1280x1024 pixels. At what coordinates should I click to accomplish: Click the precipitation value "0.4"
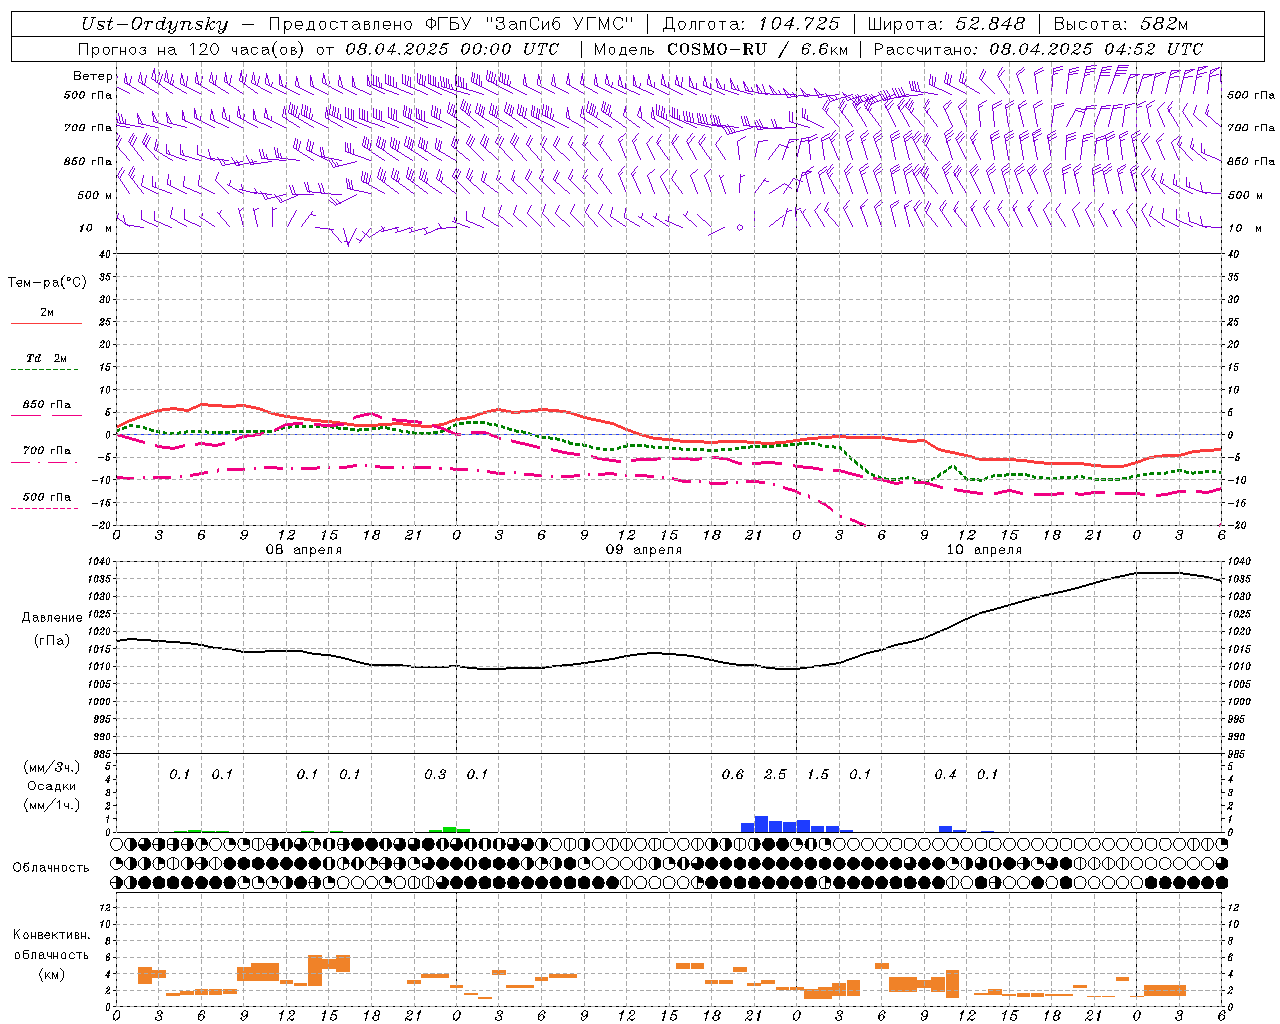[x=945, y=774]
